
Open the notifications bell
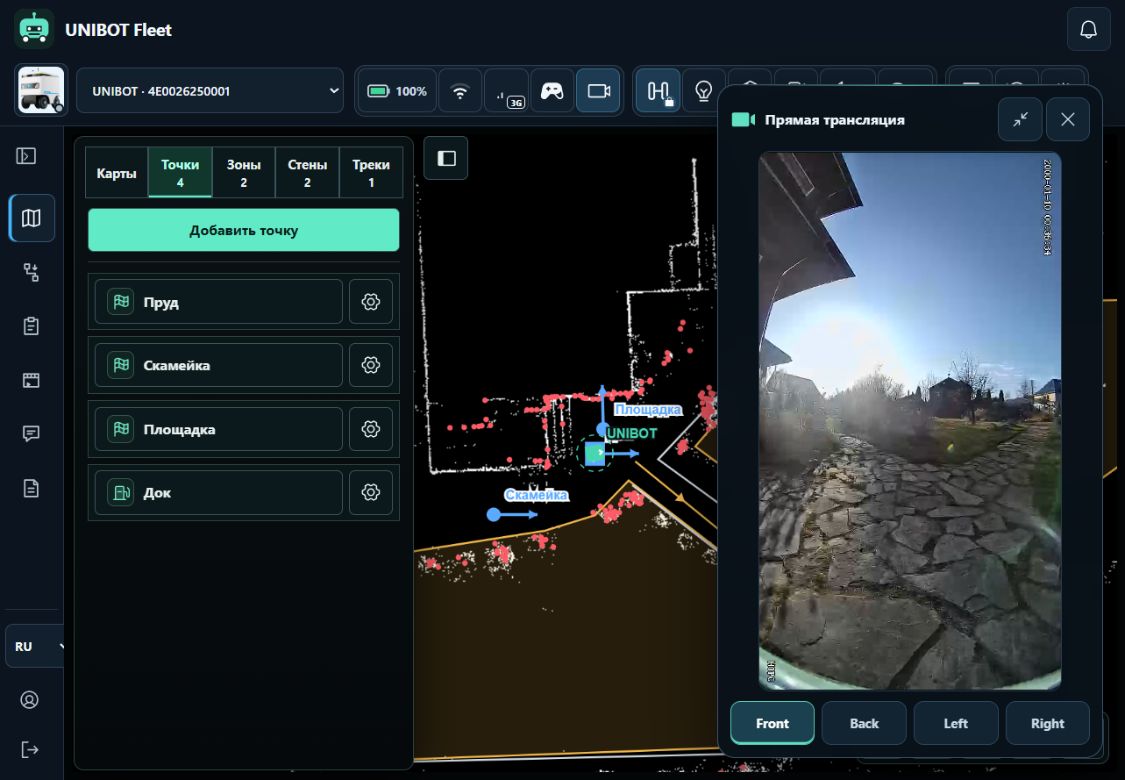(1088, 29)
